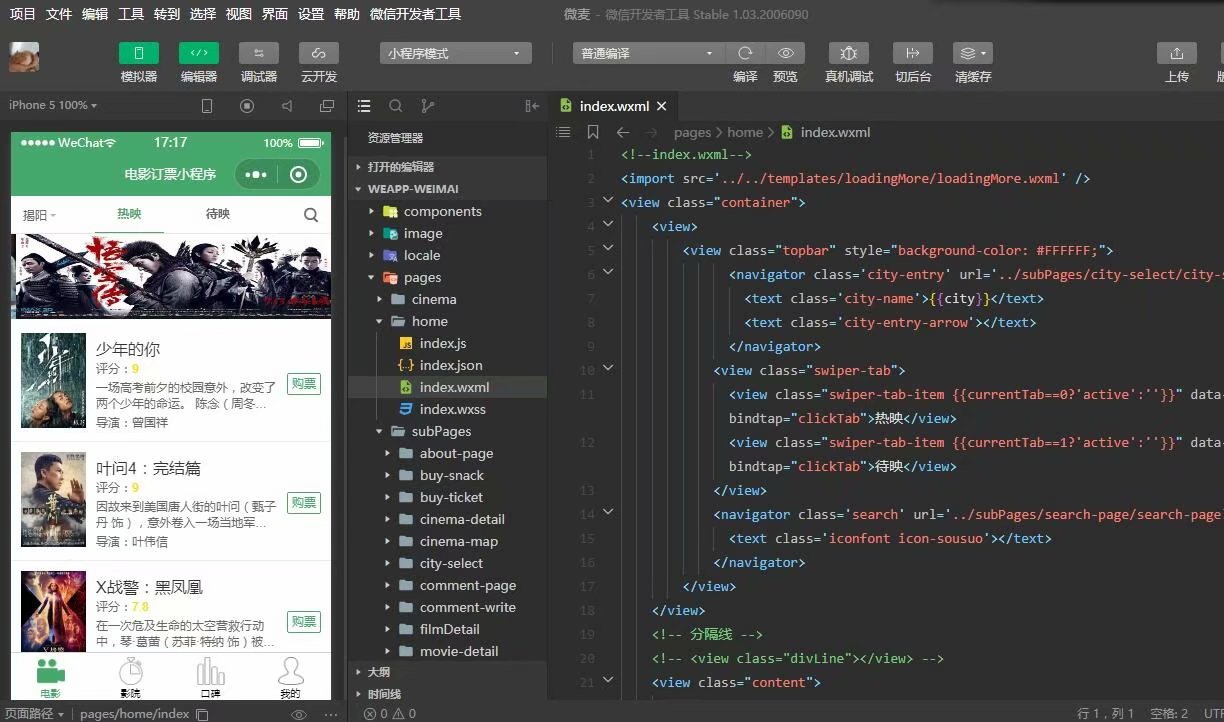
Task: Expand the 大纲 outline section
Action: pyautogui.click(x=447, y=672)
